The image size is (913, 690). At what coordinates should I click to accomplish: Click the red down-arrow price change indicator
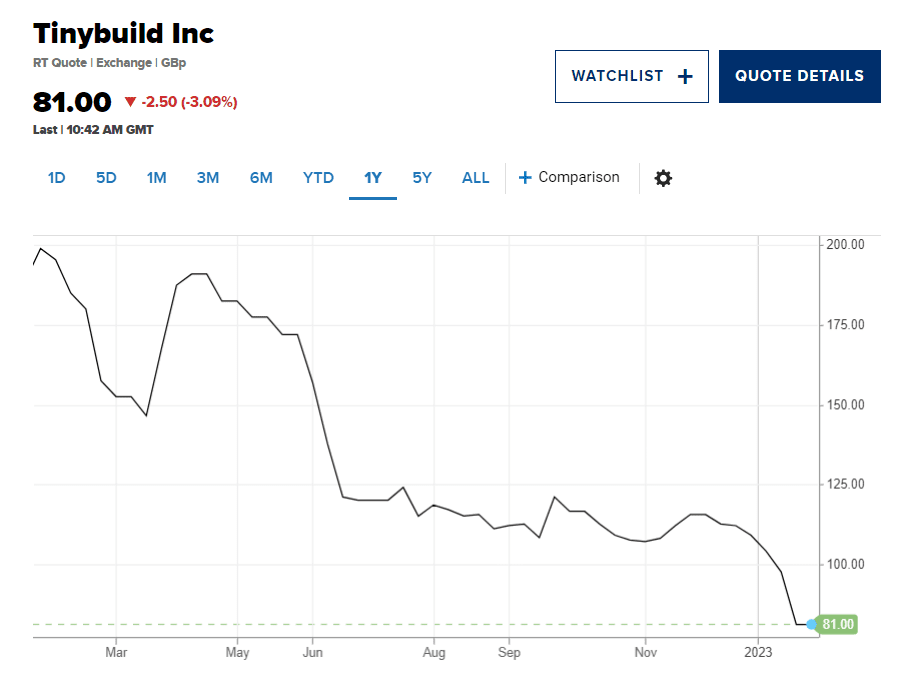130,102
